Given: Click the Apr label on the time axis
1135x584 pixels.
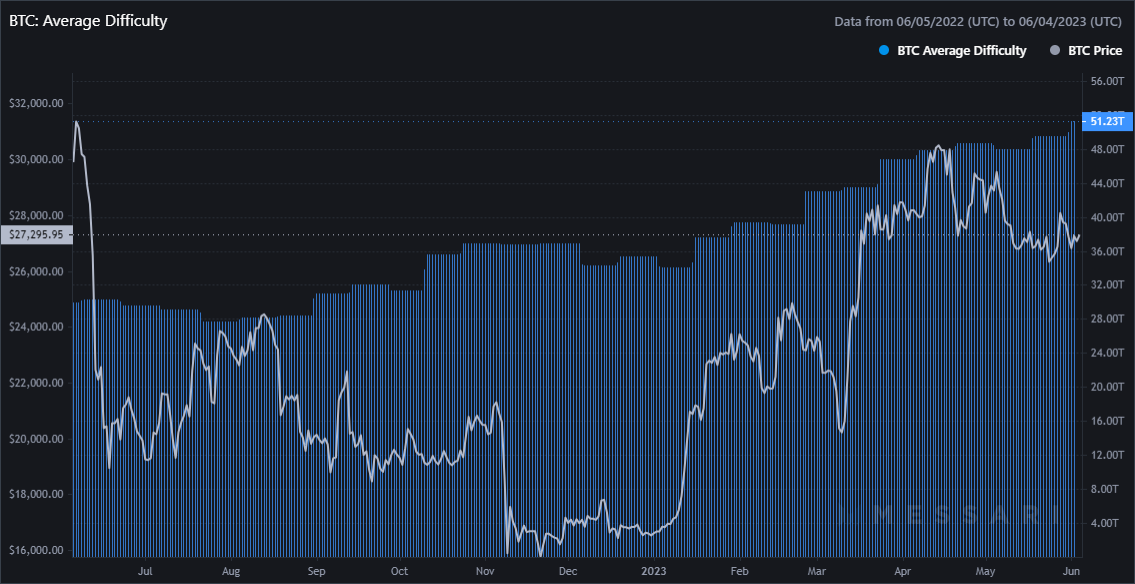Looking at the screenshot, I should pos(902,570).
